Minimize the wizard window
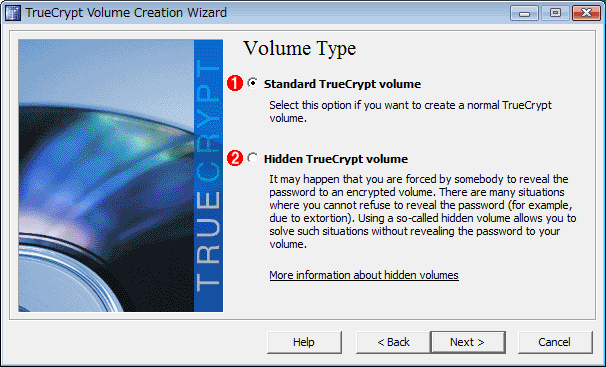Image resolution: width=606 pixels, height=367 pixels. click(524, 13)
